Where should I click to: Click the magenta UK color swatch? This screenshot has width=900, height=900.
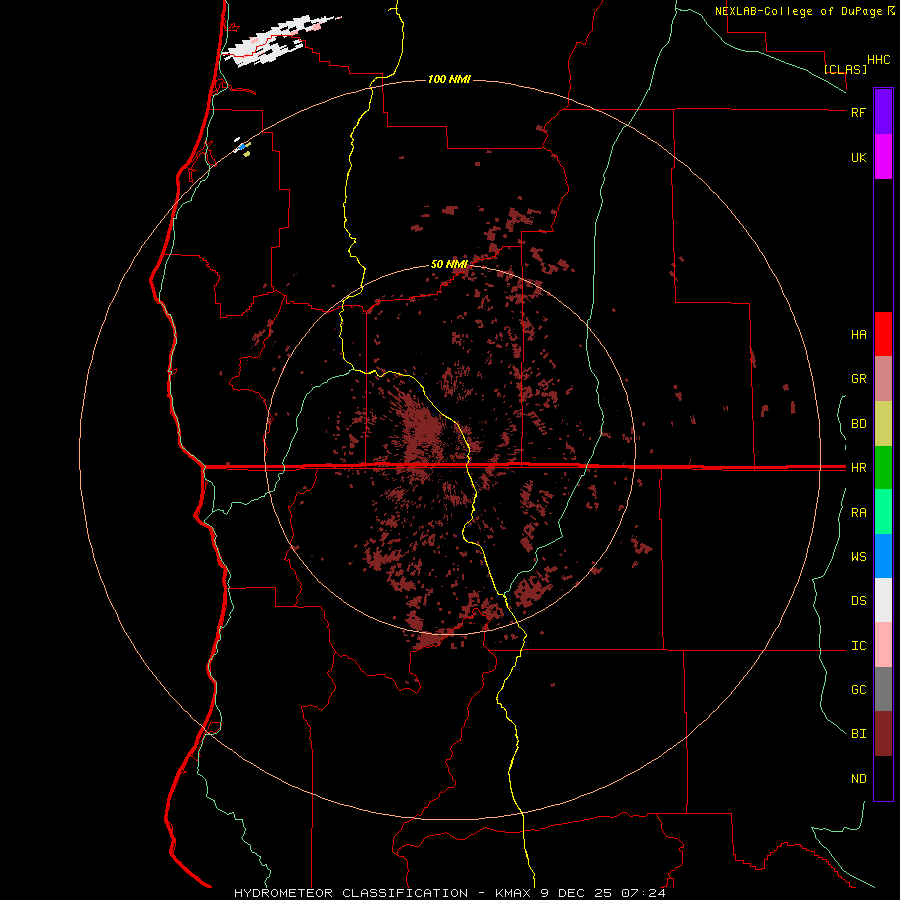[883, 157]
